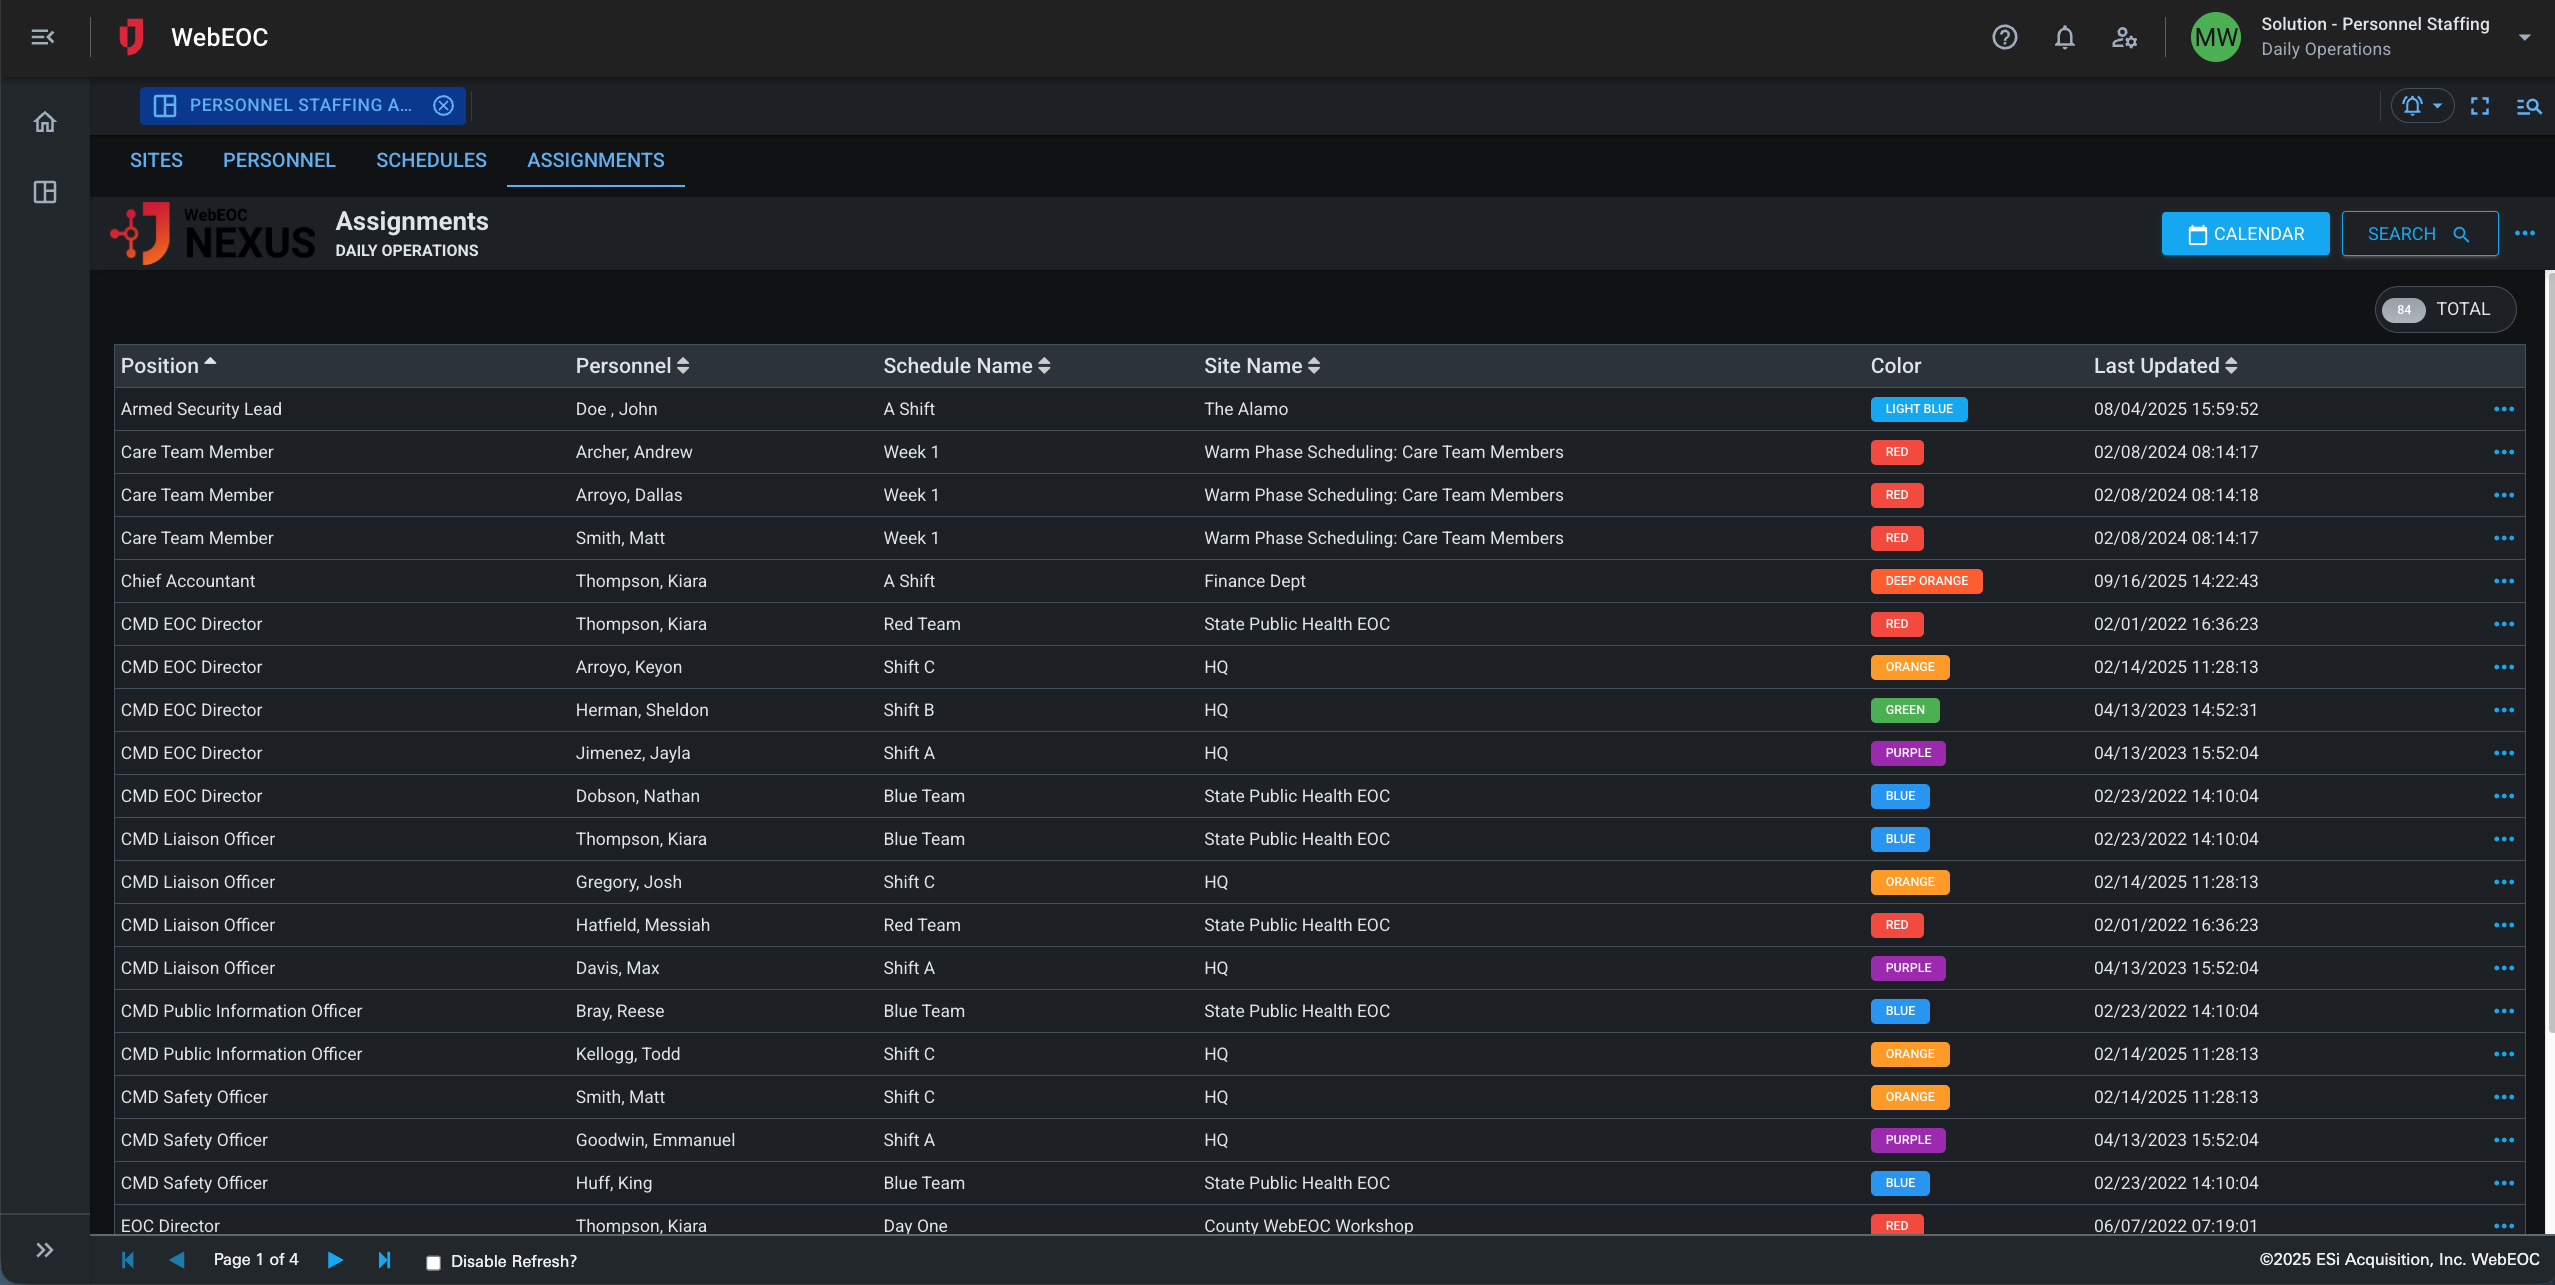Click the vertical scrollbar on the right

2549,650
